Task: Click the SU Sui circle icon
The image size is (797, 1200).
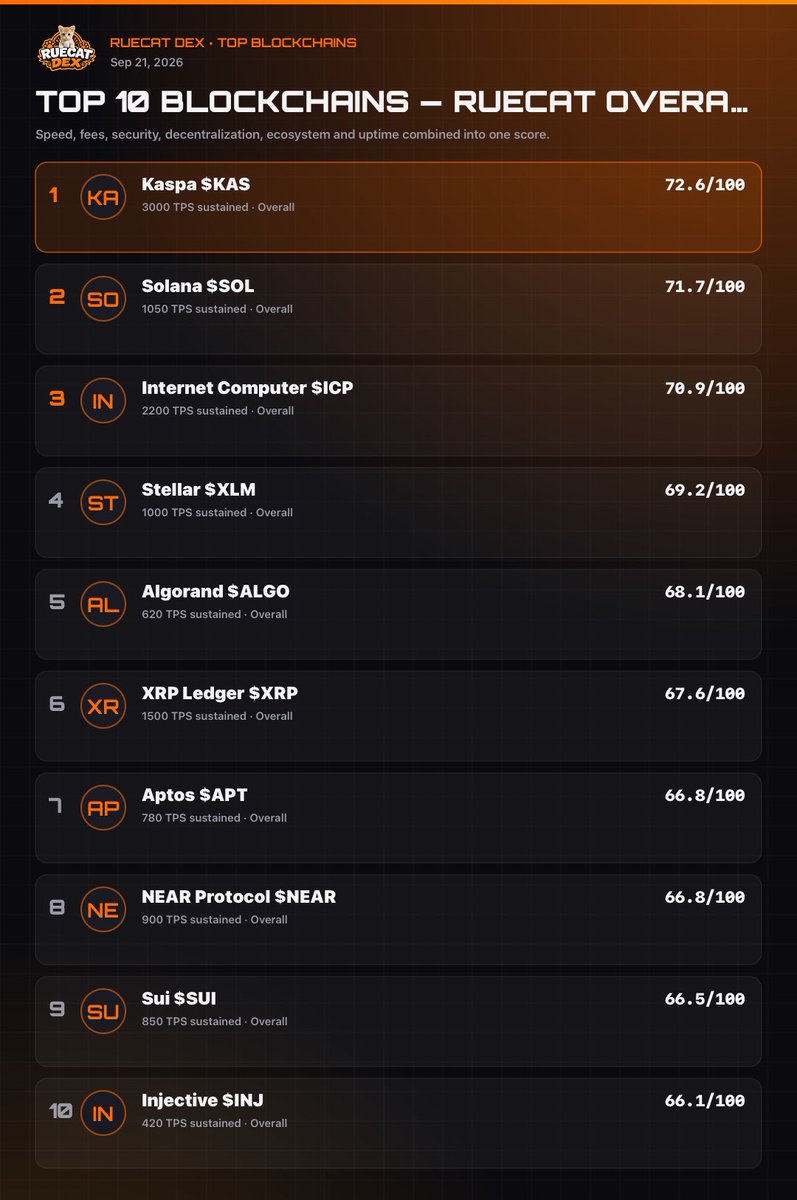Action: click(x=103, y=1012)
